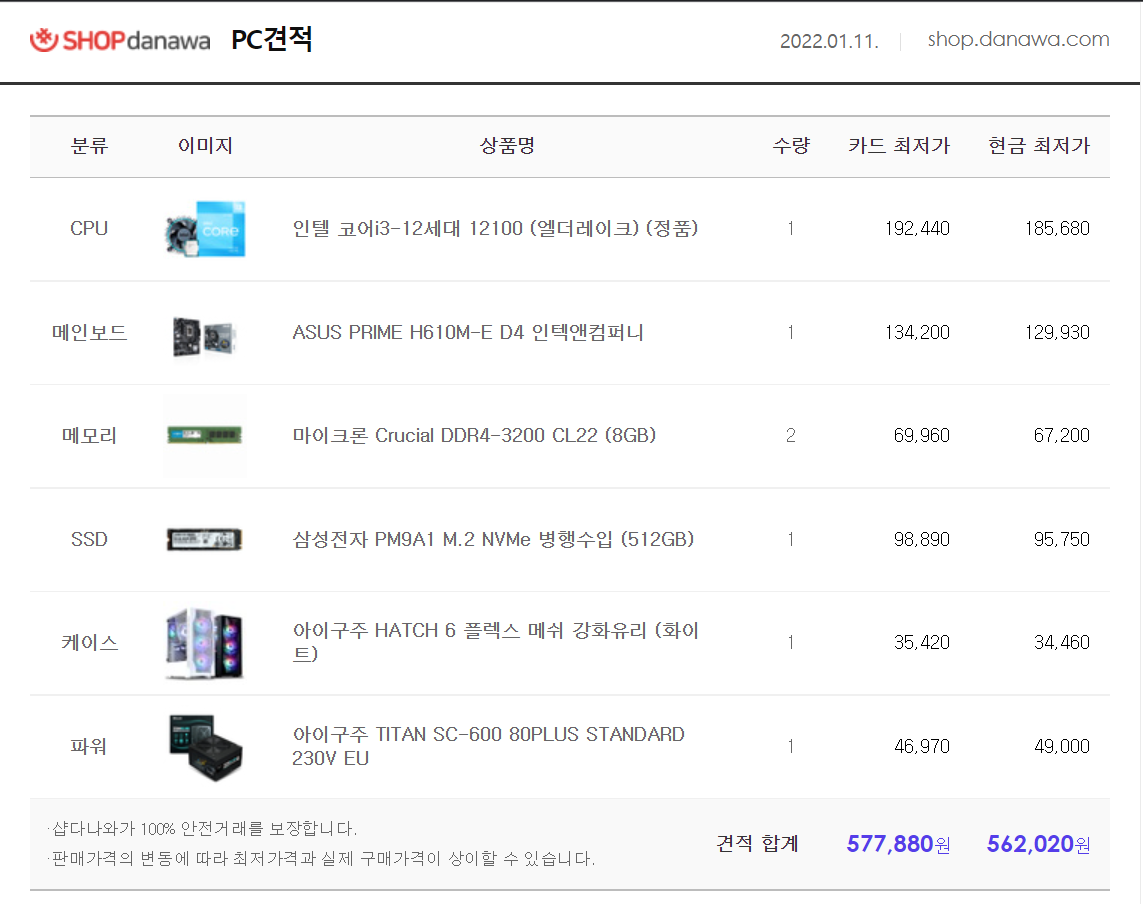
Task: Open the shop.danawa.com link
Action: point(1018,39)
